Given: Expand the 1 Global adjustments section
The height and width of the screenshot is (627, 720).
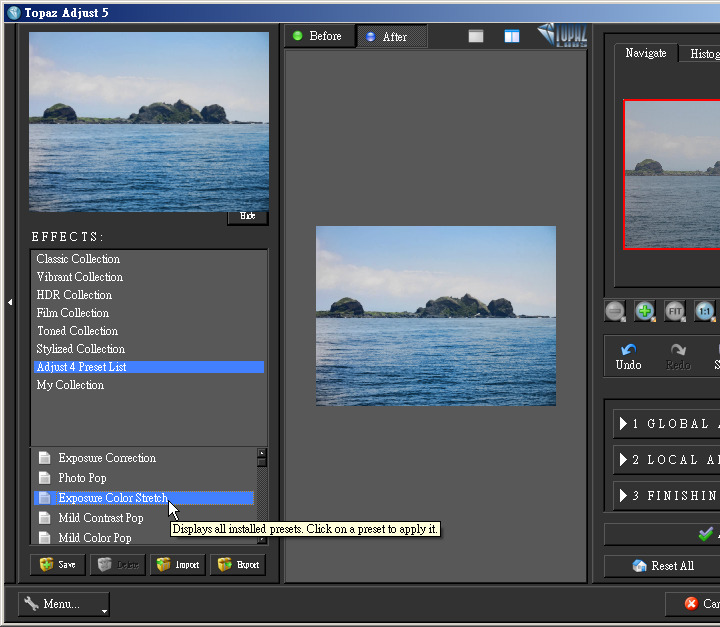Looking at the screenshot, I should (x=667, y=424).
